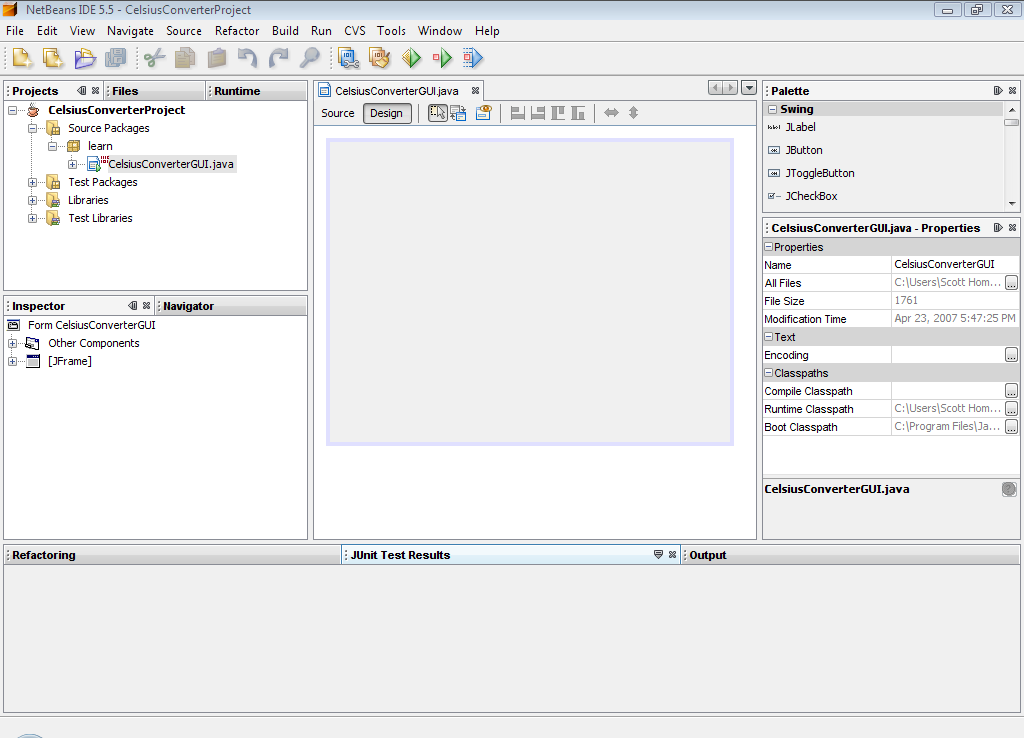Image resolution: width=1024 pixels, height=738 pixels.
Task: Expand the Libraries node in Projects
Action: (x=31, y=199)
